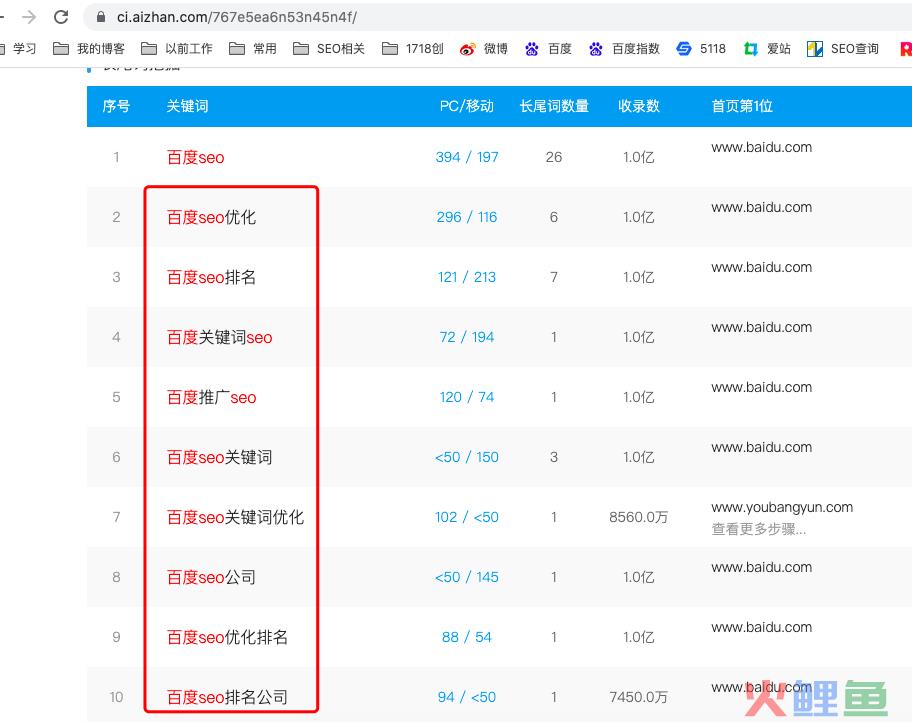Click the 121 / 213 search volume link
The width and height of the screenshot is (912, 722).
pos(466,277)
